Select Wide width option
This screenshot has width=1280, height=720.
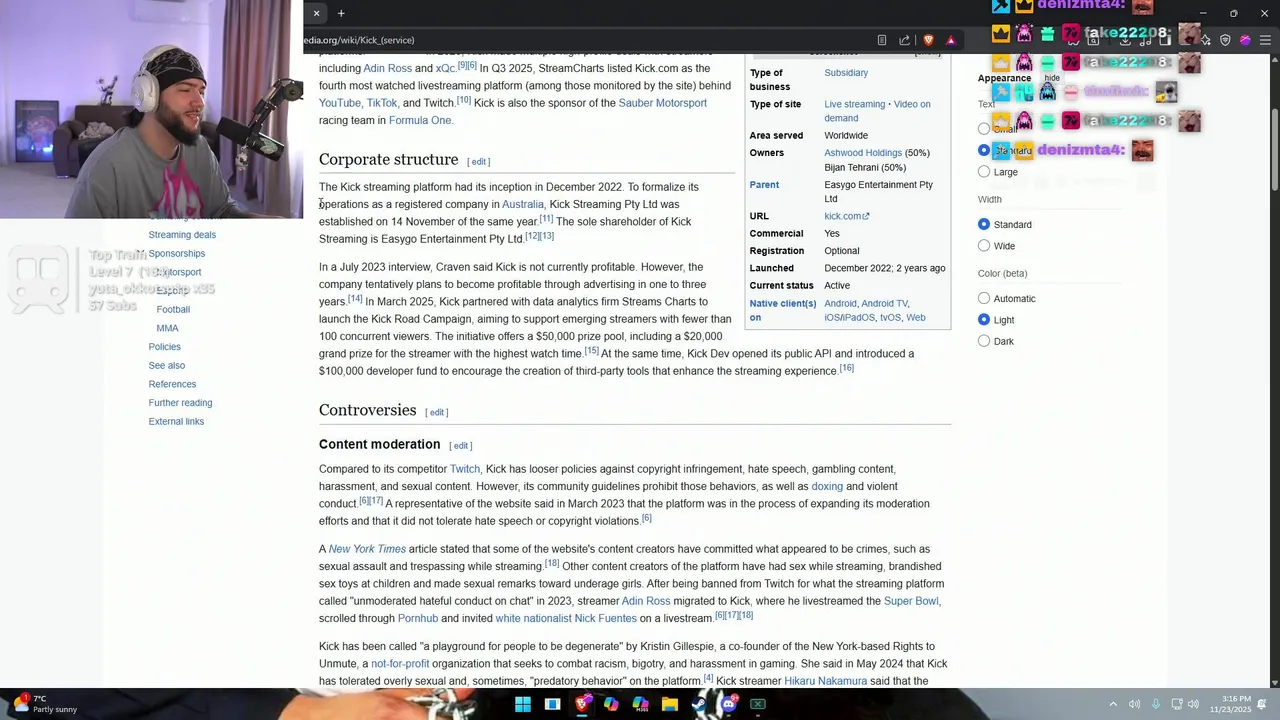click(x=984, y=246)
